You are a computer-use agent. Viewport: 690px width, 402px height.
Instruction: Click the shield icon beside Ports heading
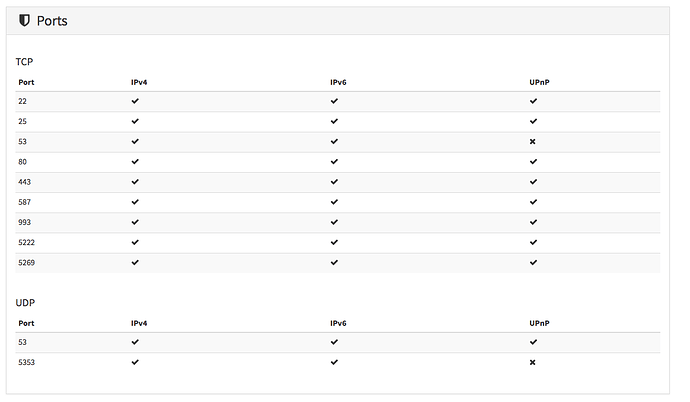[24, 20]
